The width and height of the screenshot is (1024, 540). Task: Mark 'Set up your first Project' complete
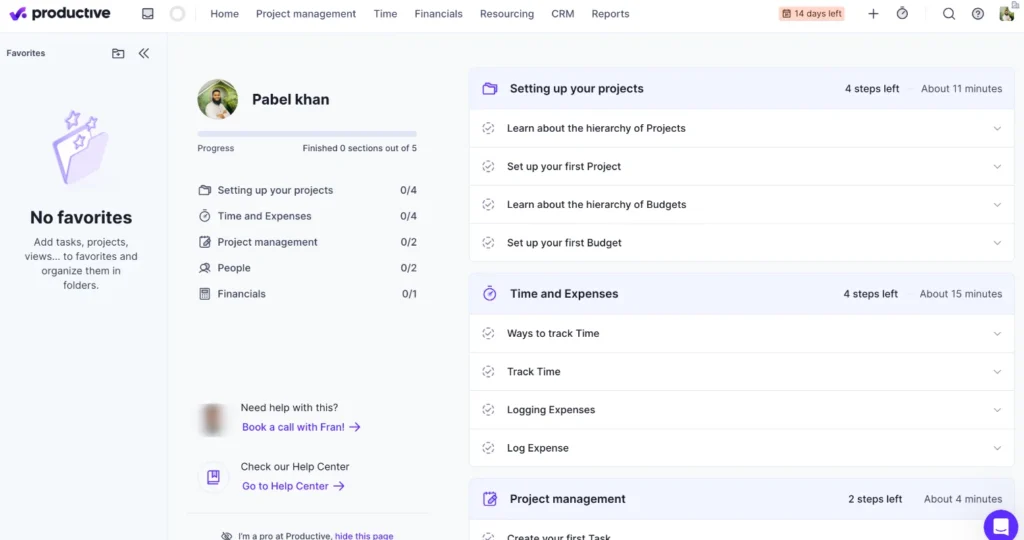point(488,167)
